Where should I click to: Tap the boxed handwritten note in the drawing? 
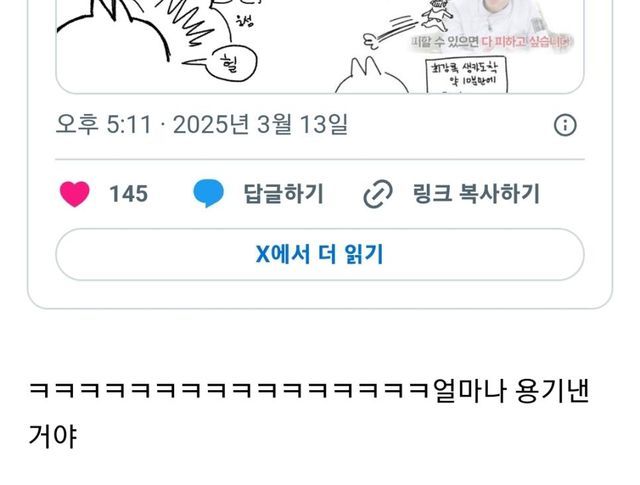click(467, 76)
